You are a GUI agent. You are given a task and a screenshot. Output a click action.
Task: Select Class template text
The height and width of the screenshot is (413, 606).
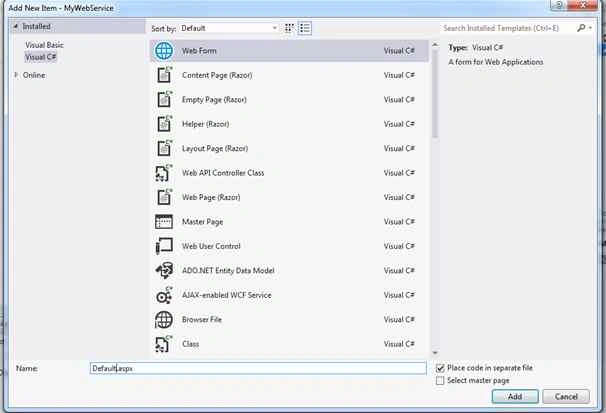[191, 344]
